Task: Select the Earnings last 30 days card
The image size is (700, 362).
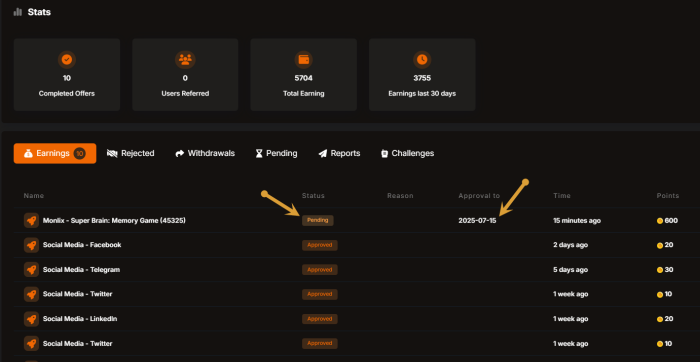Action: click(x=422, y=75)
